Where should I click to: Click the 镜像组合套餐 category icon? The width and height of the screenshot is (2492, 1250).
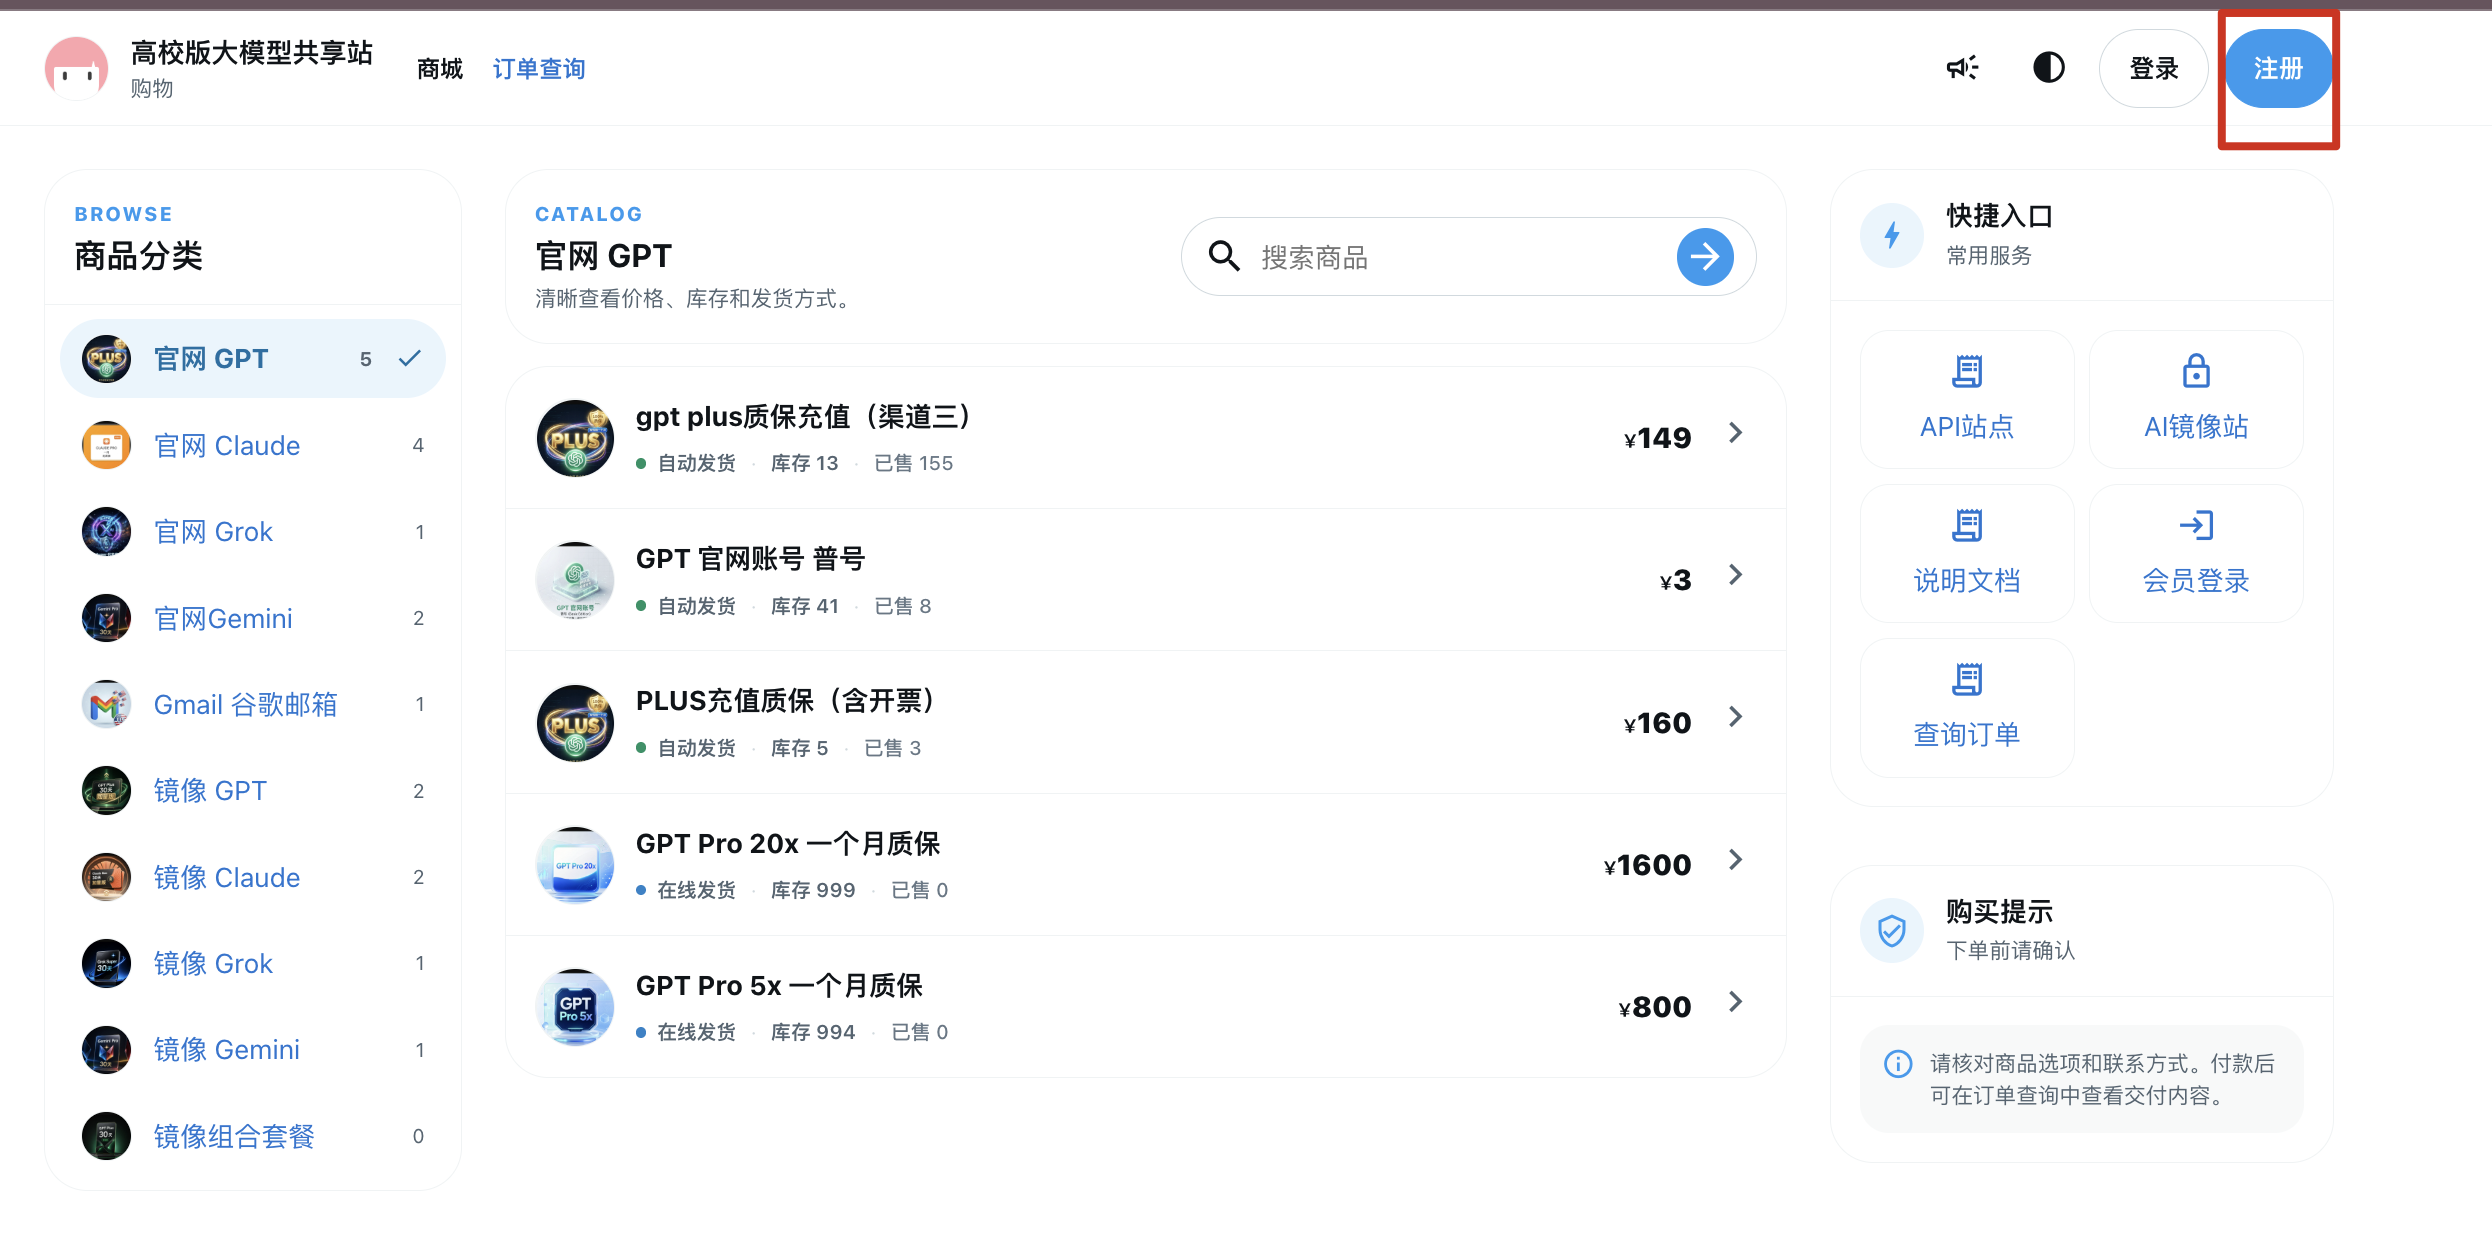pos(106,1137)
